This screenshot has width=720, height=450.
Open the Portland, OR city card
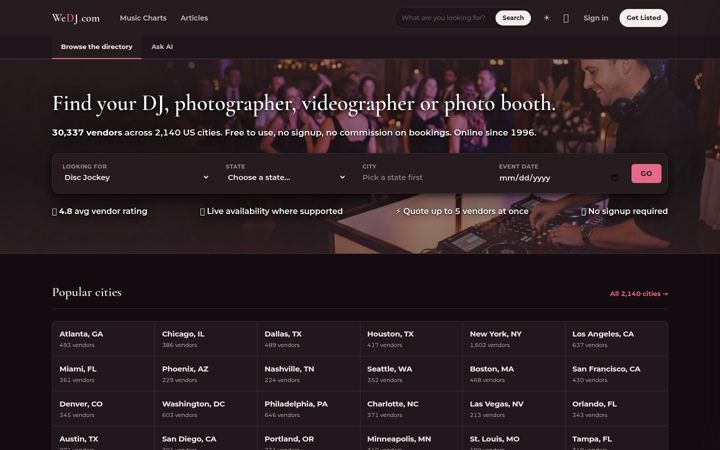coord(309,439)
